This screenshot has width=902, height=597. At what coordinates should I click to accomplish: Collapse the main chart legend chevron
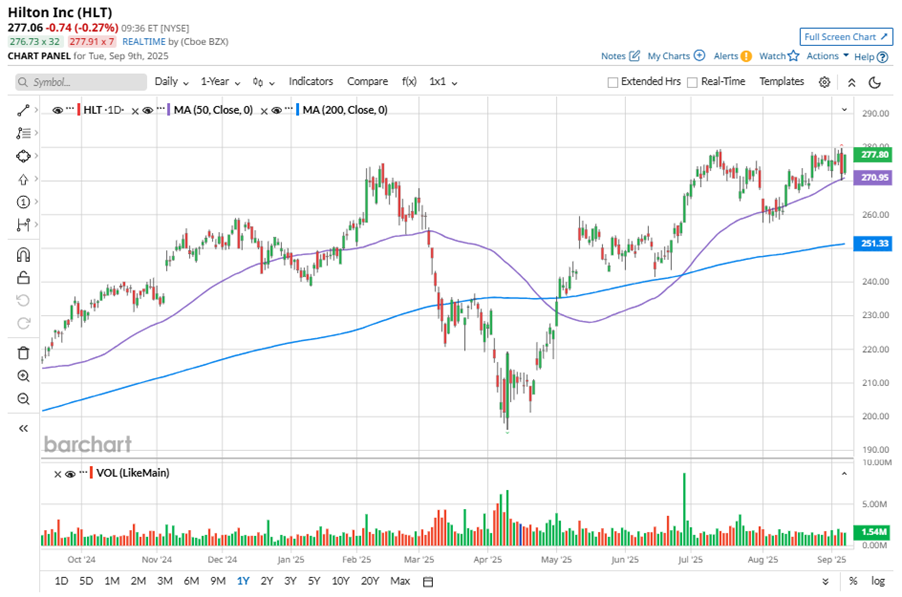(x=844, y=109)
